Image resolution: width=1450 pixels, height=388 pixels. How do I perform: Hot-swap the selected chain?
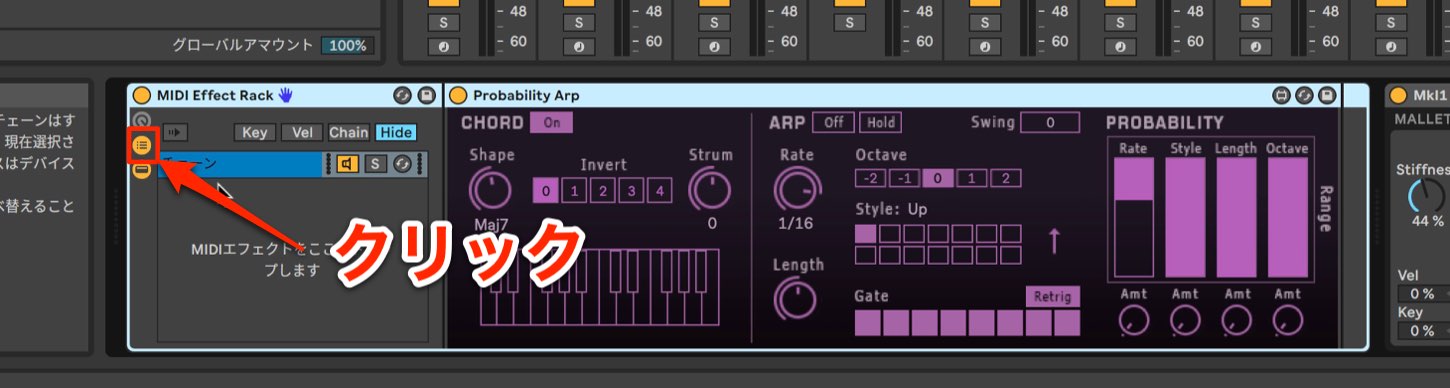tap(403, 164)
